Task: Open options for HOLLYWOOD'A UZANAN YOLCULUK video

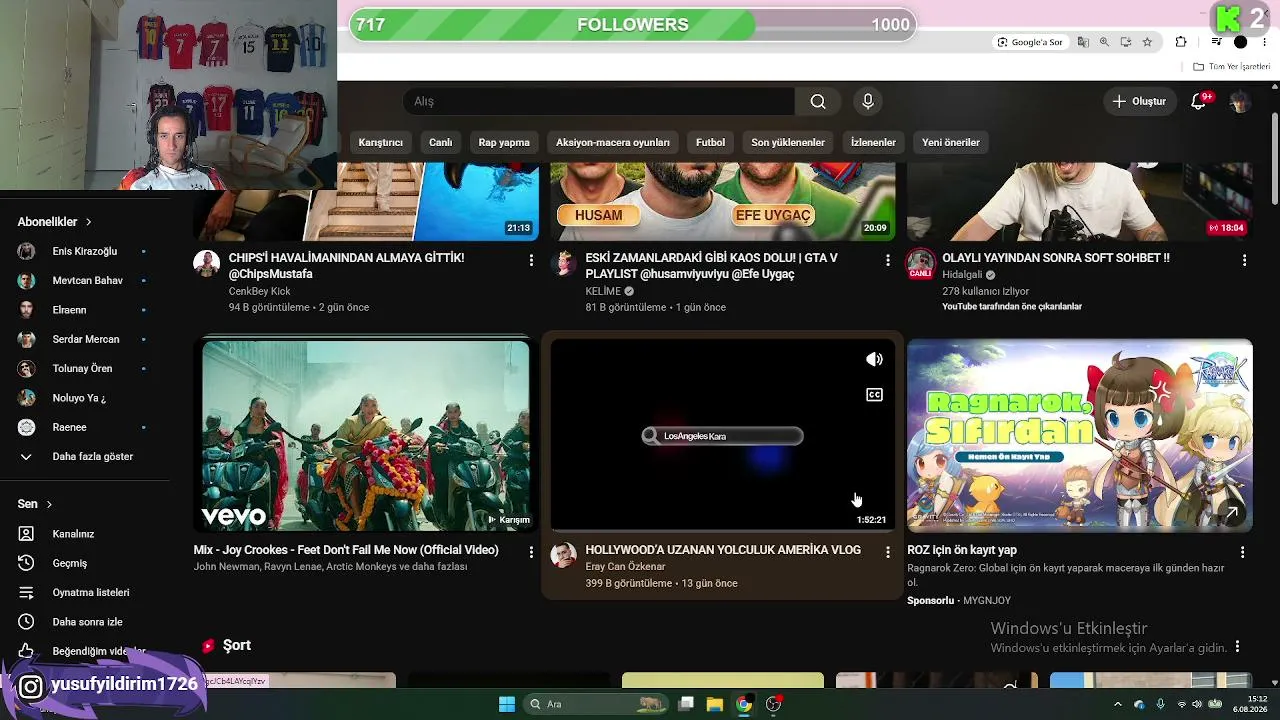Action: [887, 552]
